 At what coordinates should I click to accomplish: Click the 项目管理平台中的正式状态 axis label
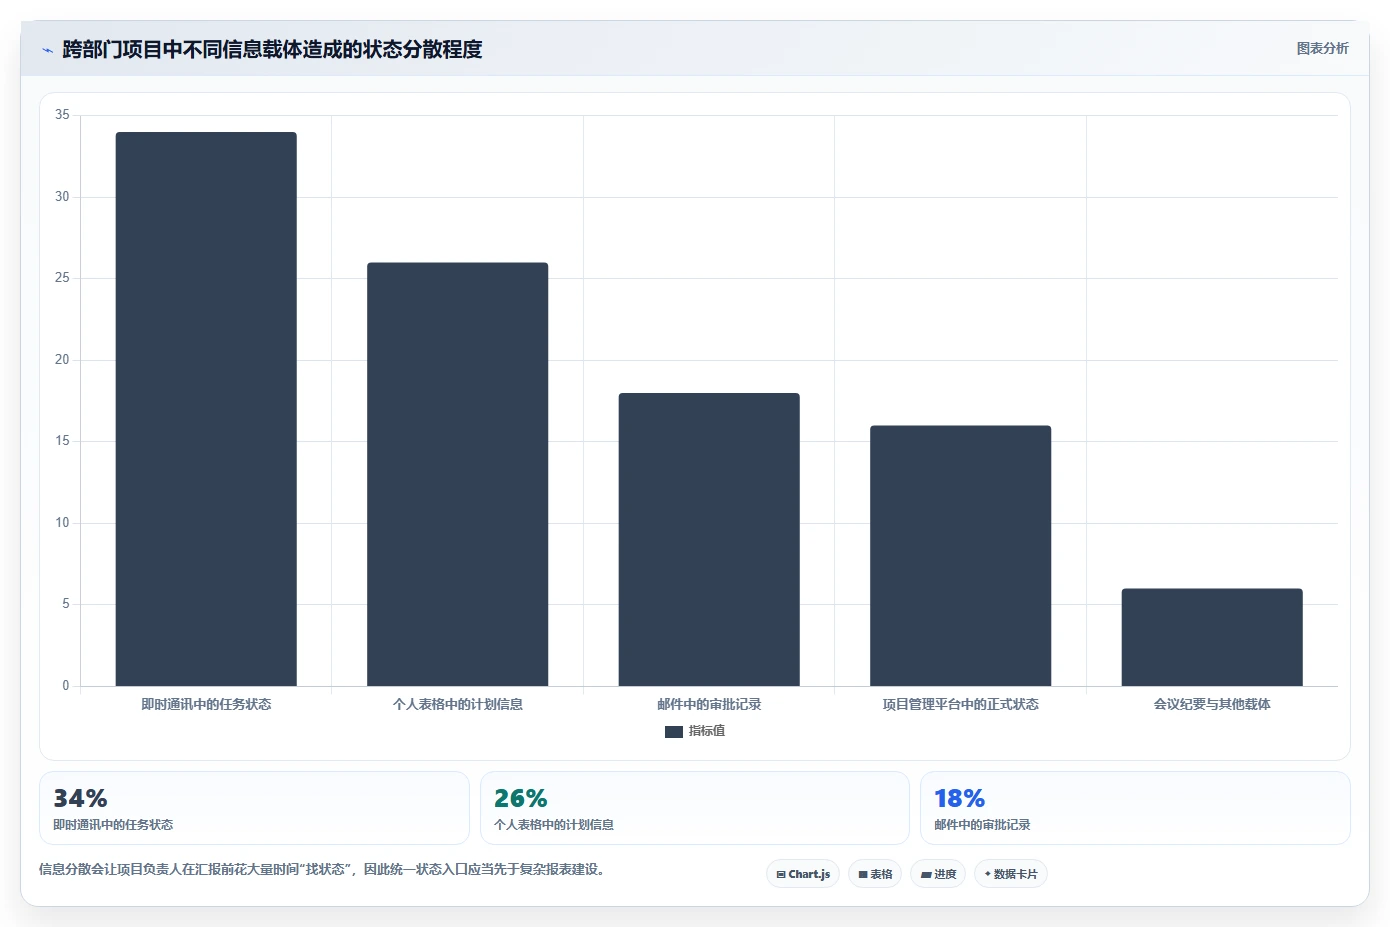coord(960,704)
